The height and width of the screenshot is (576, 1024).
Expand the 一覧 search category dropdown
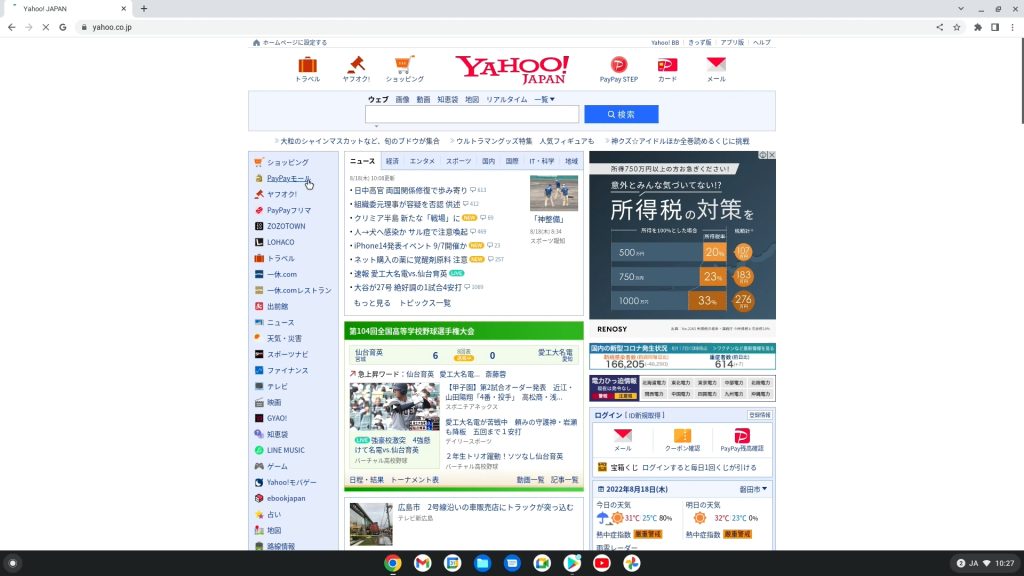pyautogui.click(x=544, y=99)
